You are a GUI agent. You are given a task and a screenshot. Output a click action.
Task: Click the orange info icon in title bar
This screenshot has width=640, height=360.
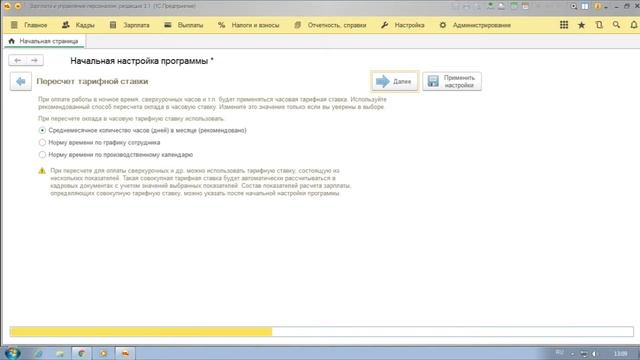(x=598, y=6)
